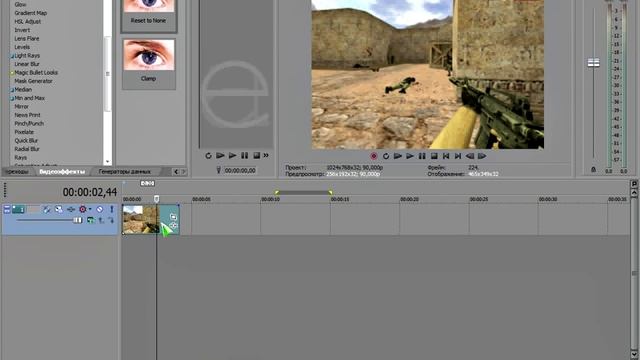
Task: Toggle master fader lock icon
Action: tap(593, 169)
